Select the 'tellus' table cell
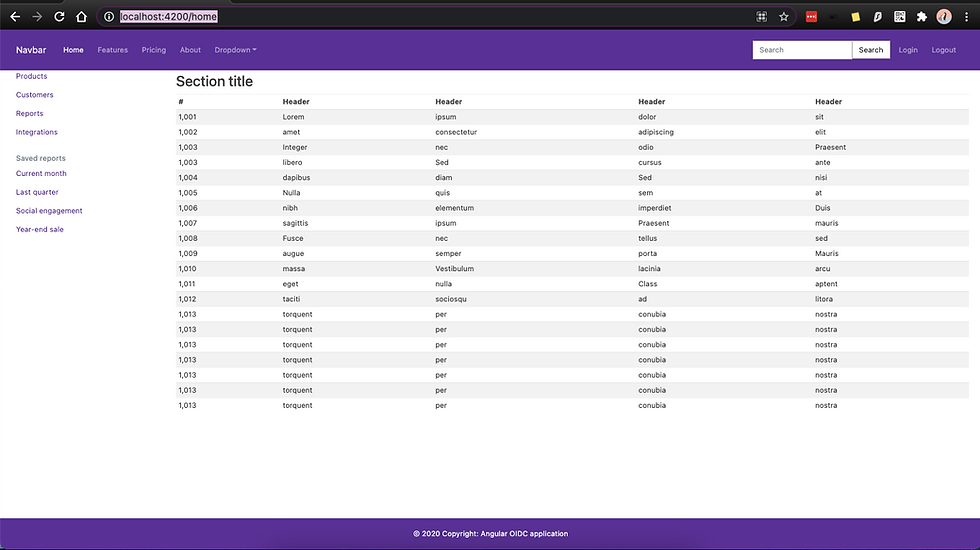Viewport: 980px width, 550px height. [x=648, y=239]
